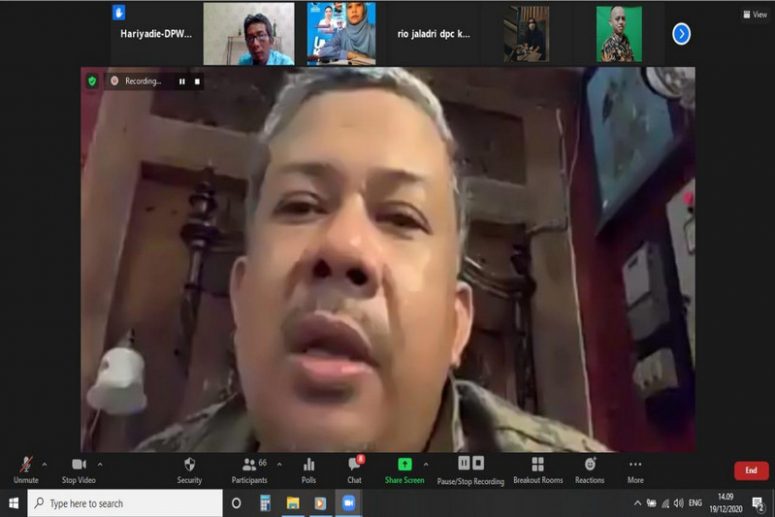Click the Windows taskbar search box
This screenshot has width=775, height=517.
tap(125, 503)
